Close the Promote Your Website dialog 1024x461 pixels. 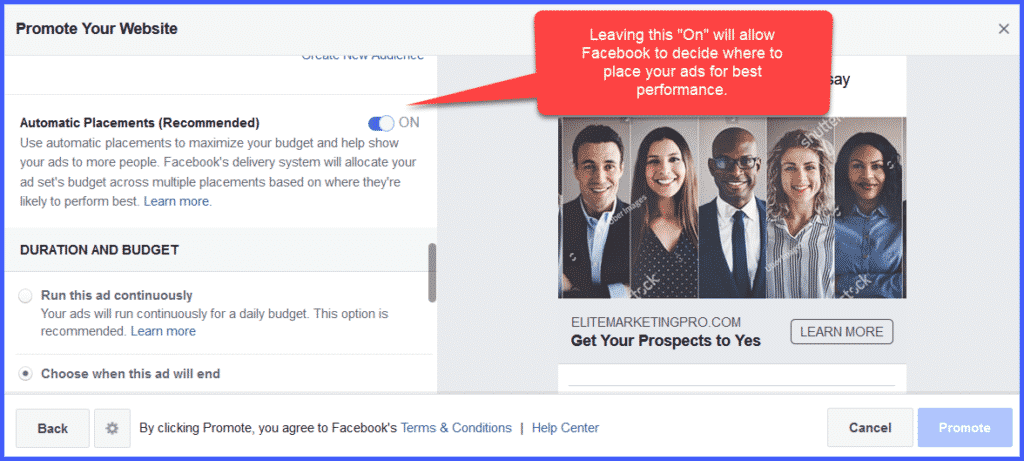pyautogui.click(x=1004, y=29)
